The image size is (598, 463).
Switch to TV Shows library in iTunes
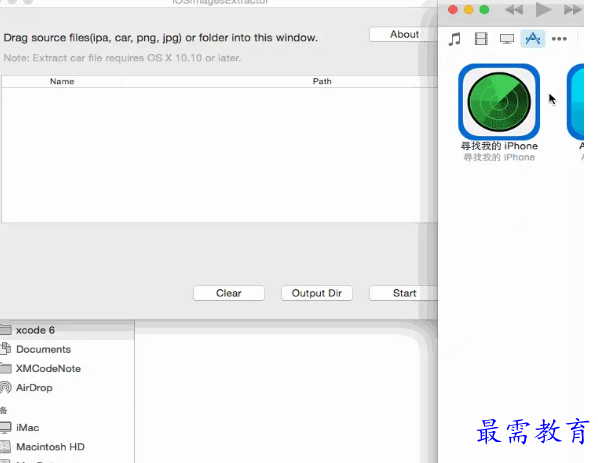pyautogui.click(x=507, y=39)
